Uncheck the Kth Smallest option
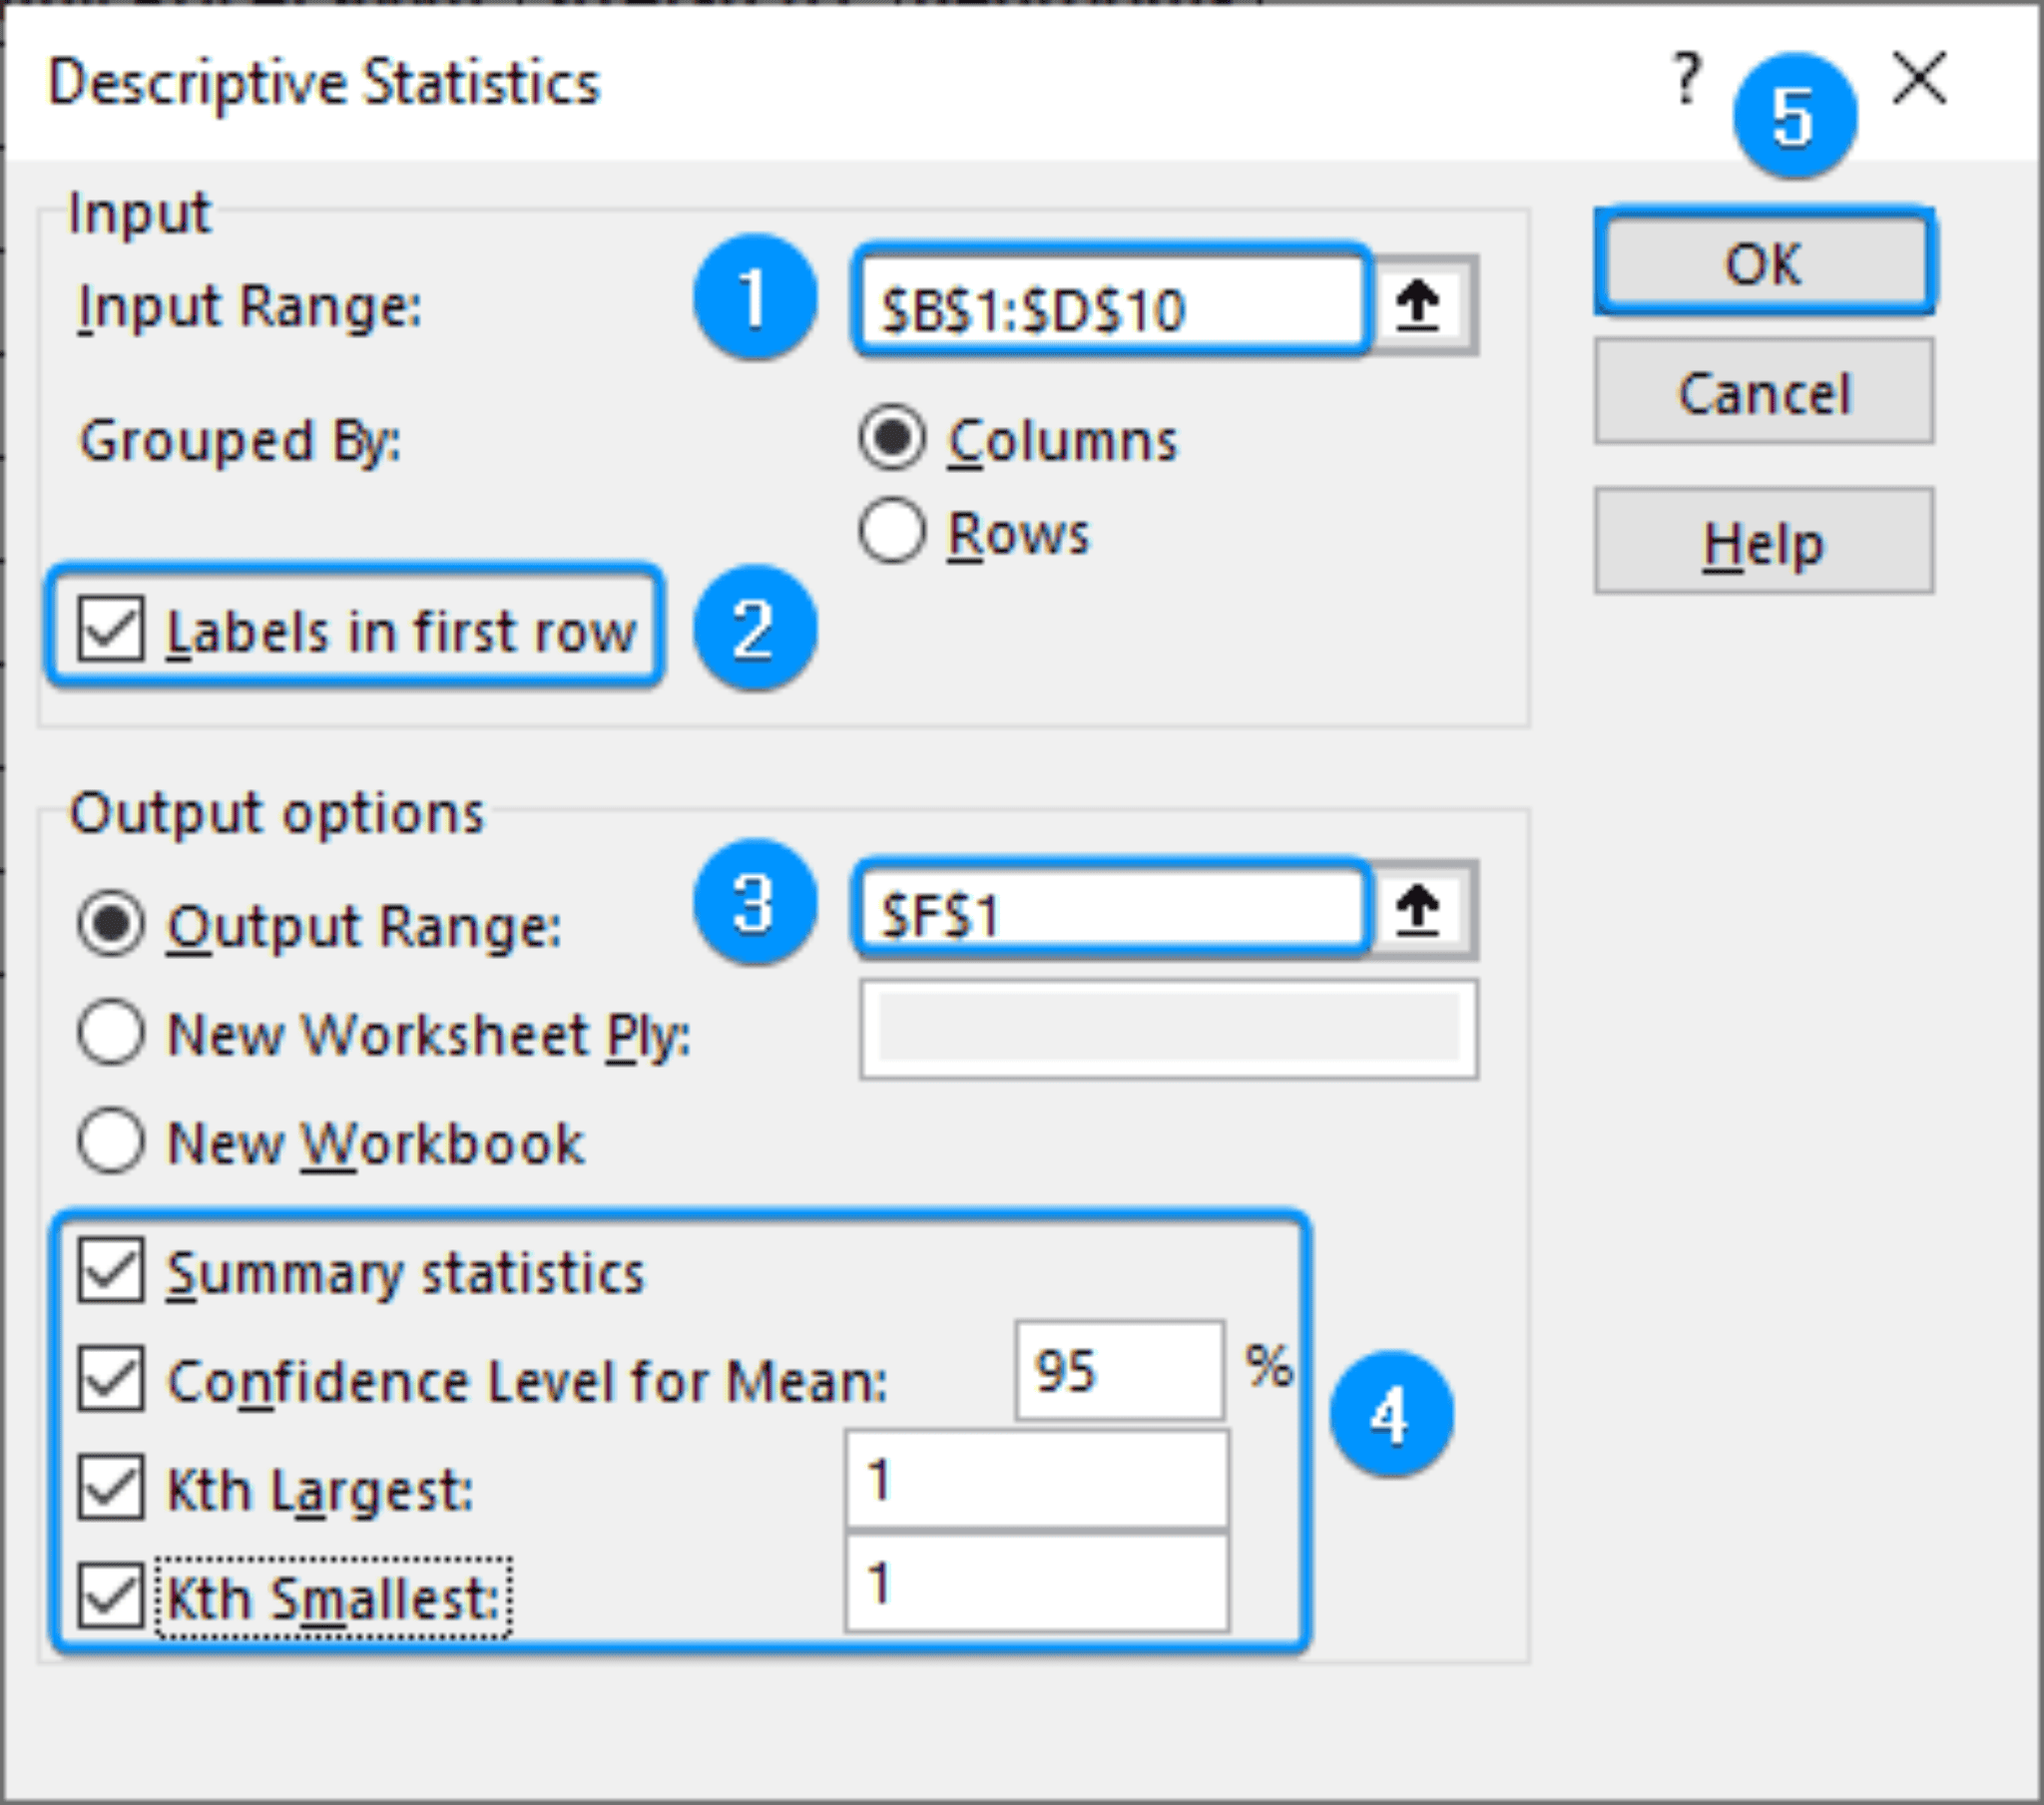The image size is (2044, 1805). click(111, 1596)
